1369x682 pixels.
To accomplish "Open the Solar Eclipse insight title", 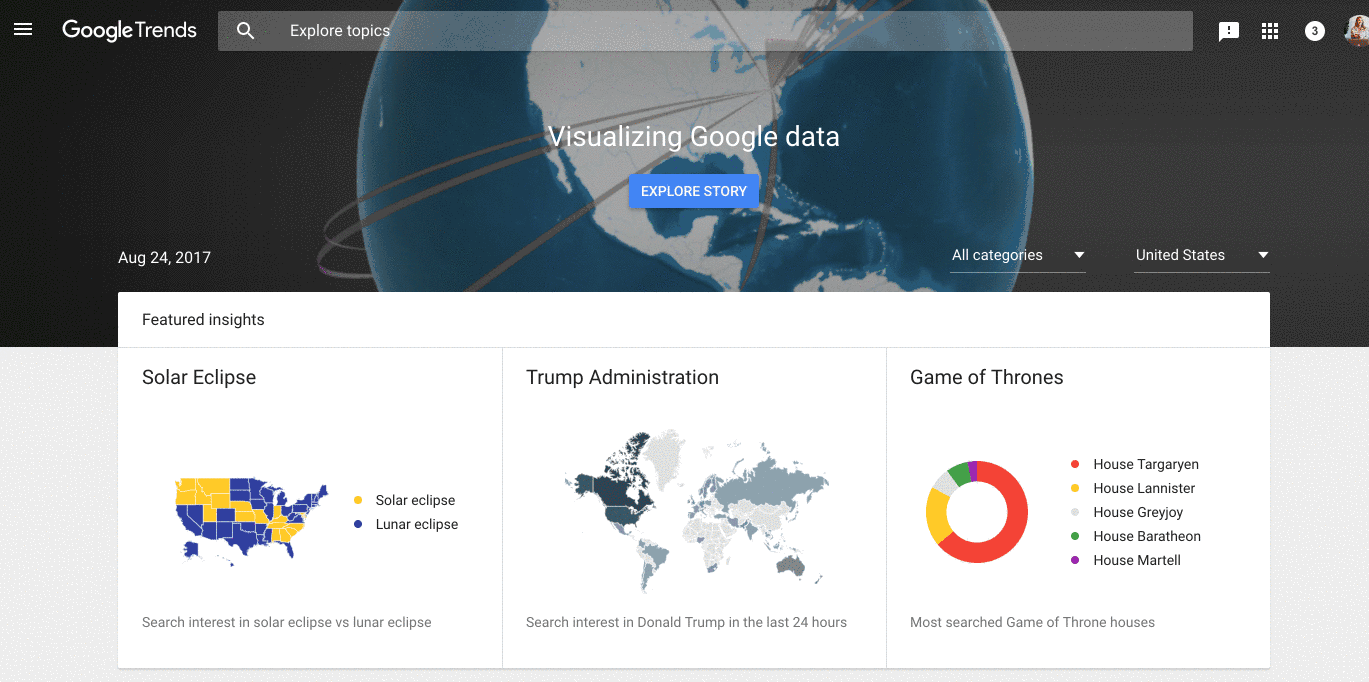I will coord(199,377).
